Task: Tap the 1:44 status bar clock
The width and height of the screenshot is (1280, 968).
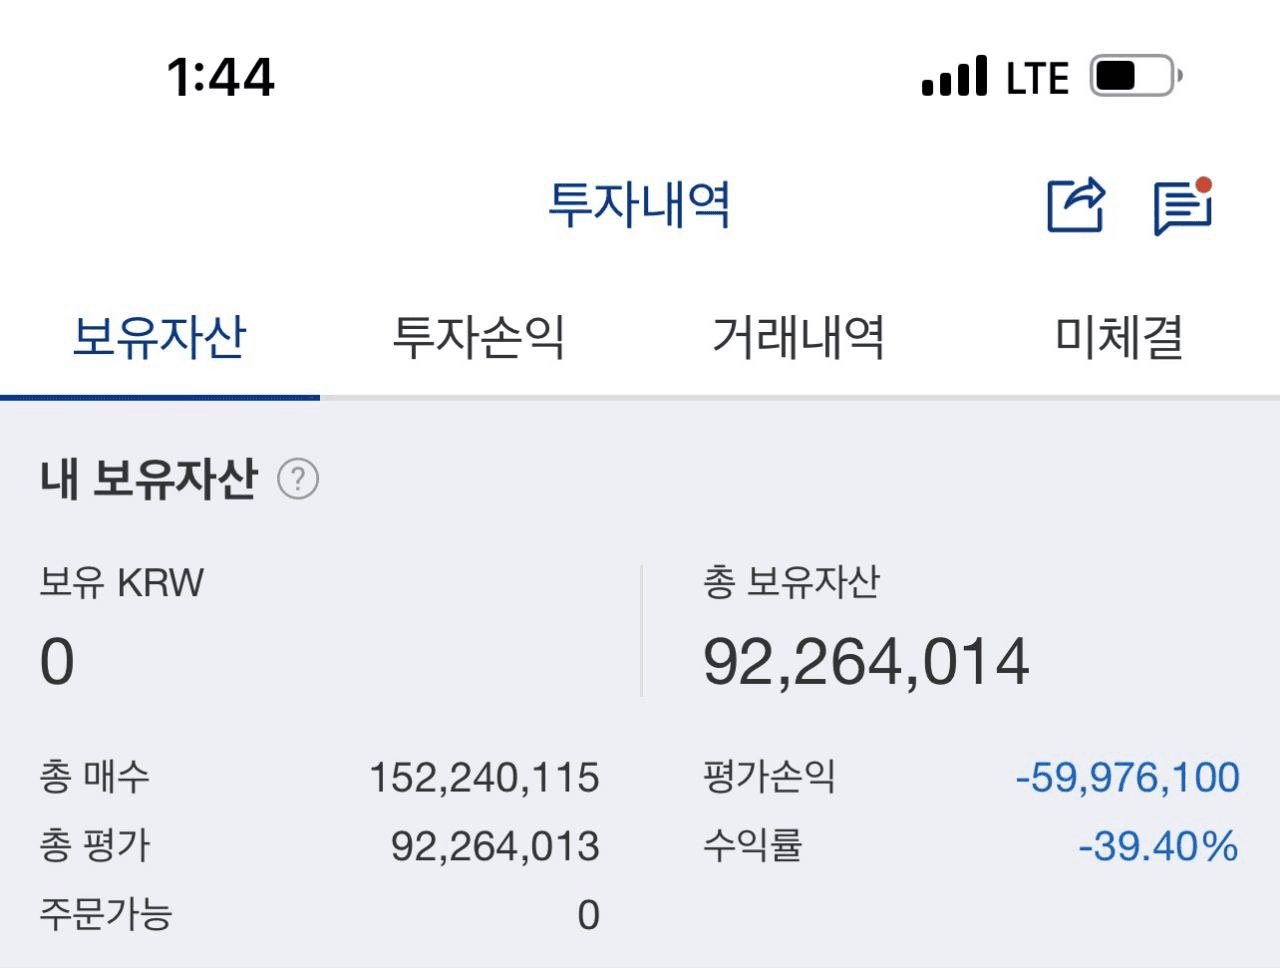Action: (x=220, y=77)
